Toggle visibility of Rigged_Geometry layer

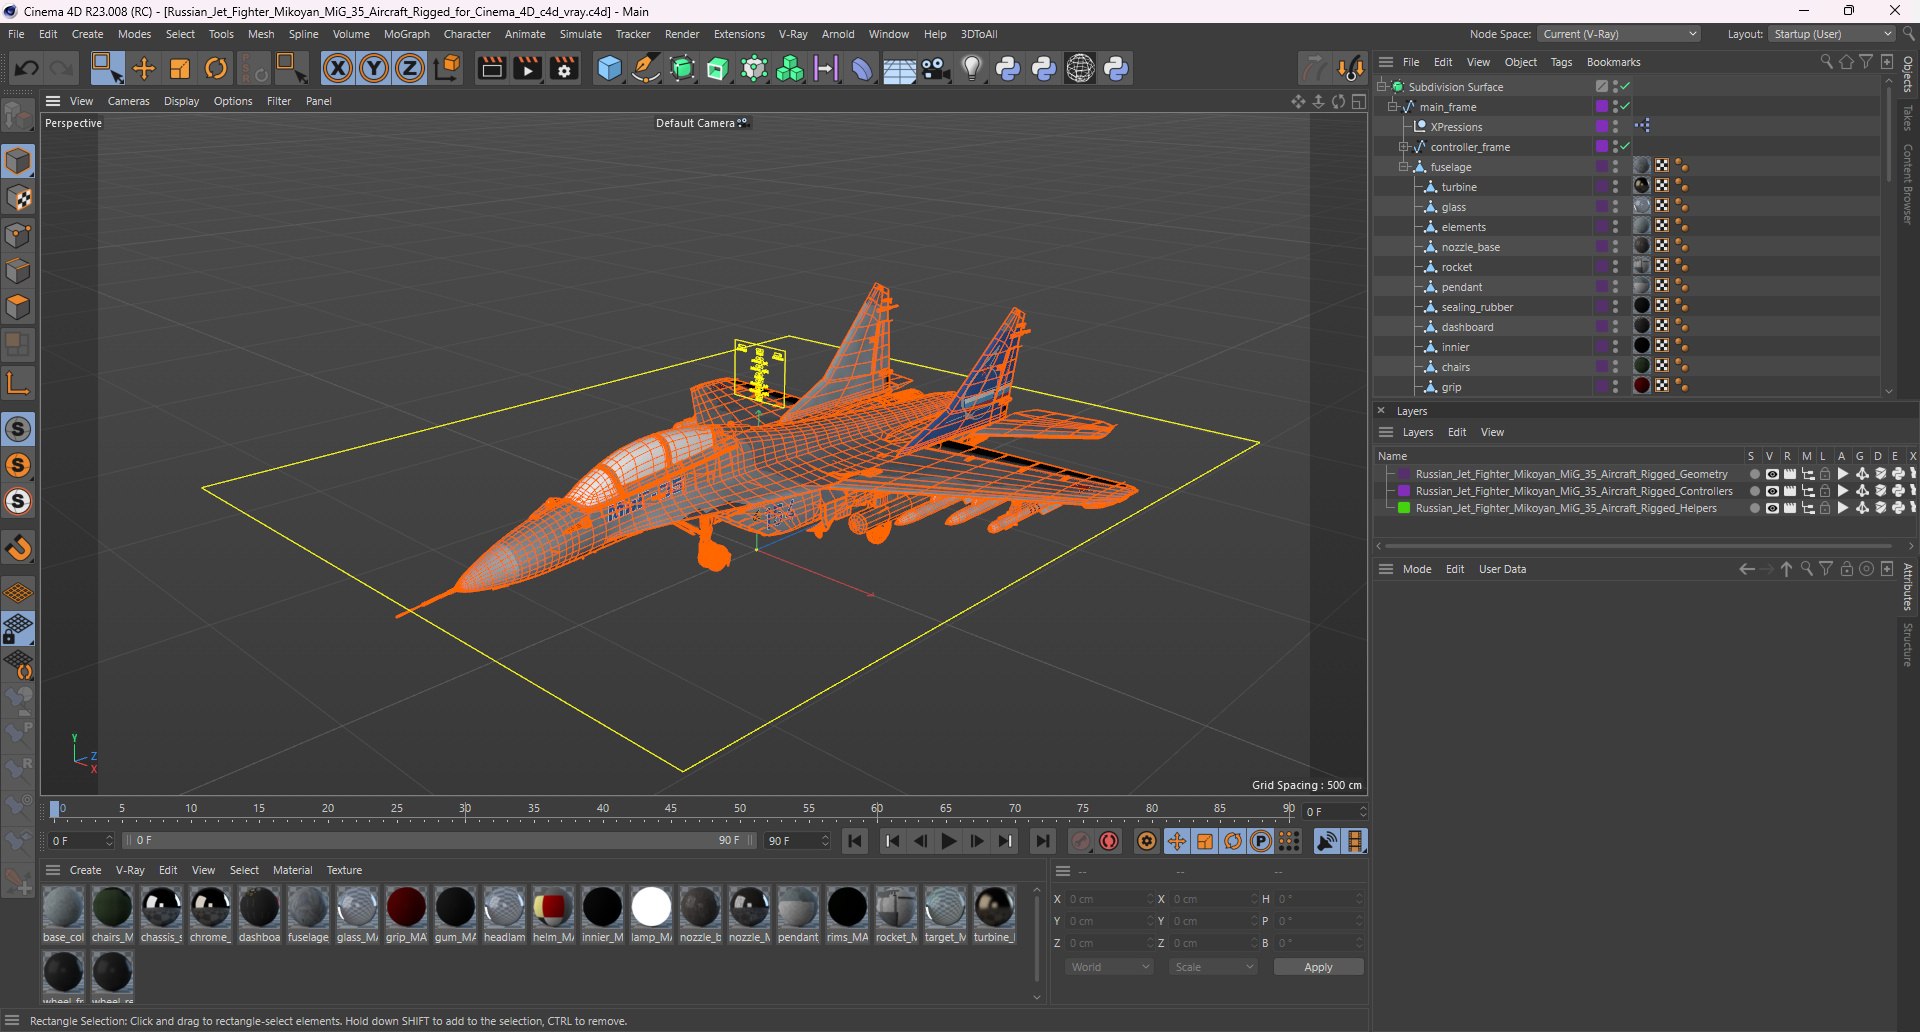[1772, 474]
